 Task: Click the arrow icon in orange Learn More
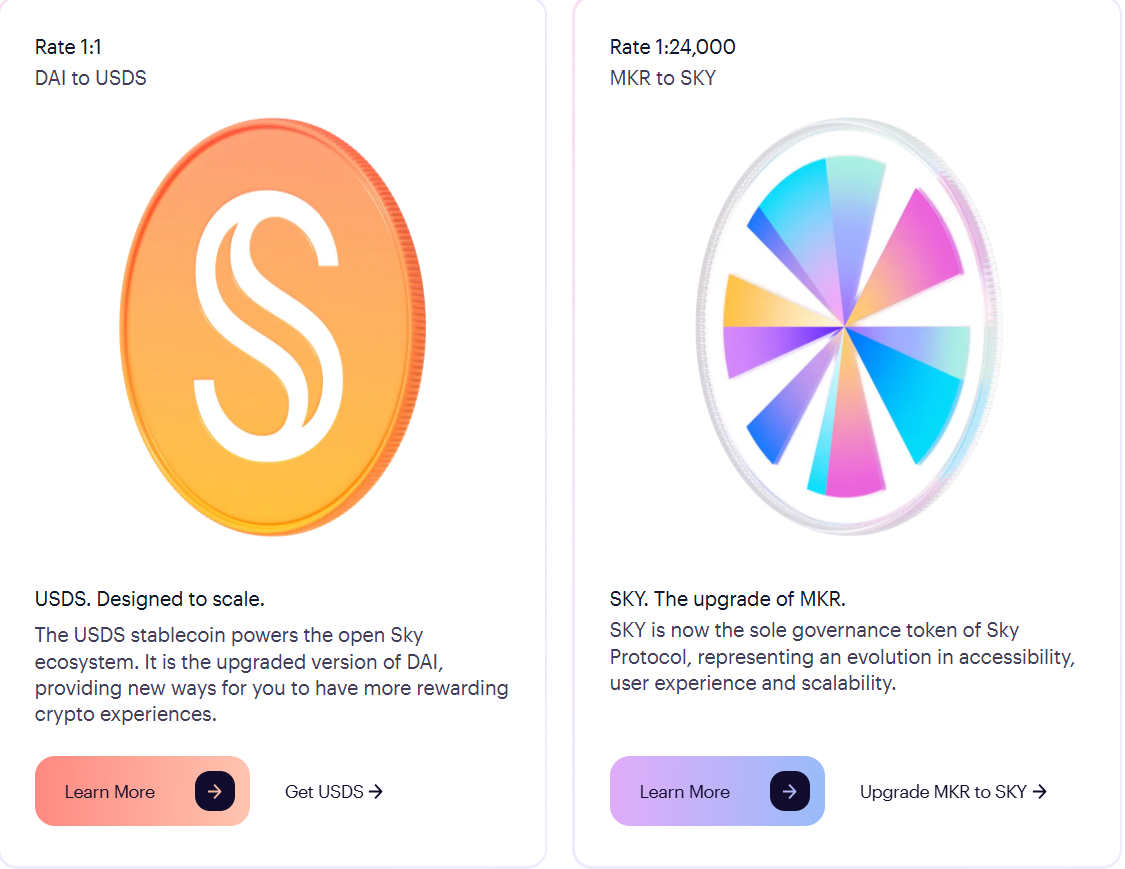pyautogui.click(x=214, y=791)
